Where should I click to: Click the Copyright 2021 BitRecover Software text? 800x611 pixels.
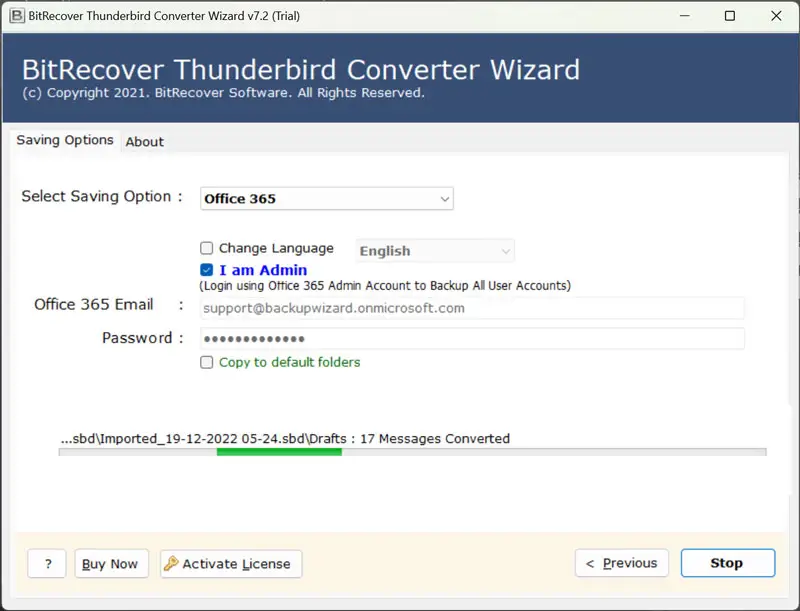223,93
